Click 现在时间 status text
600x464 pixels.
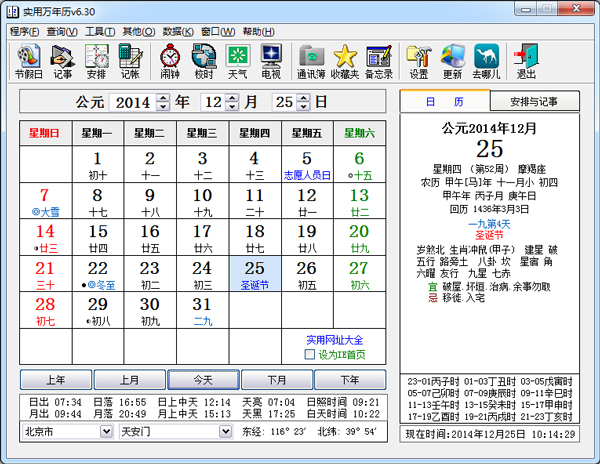490,434
